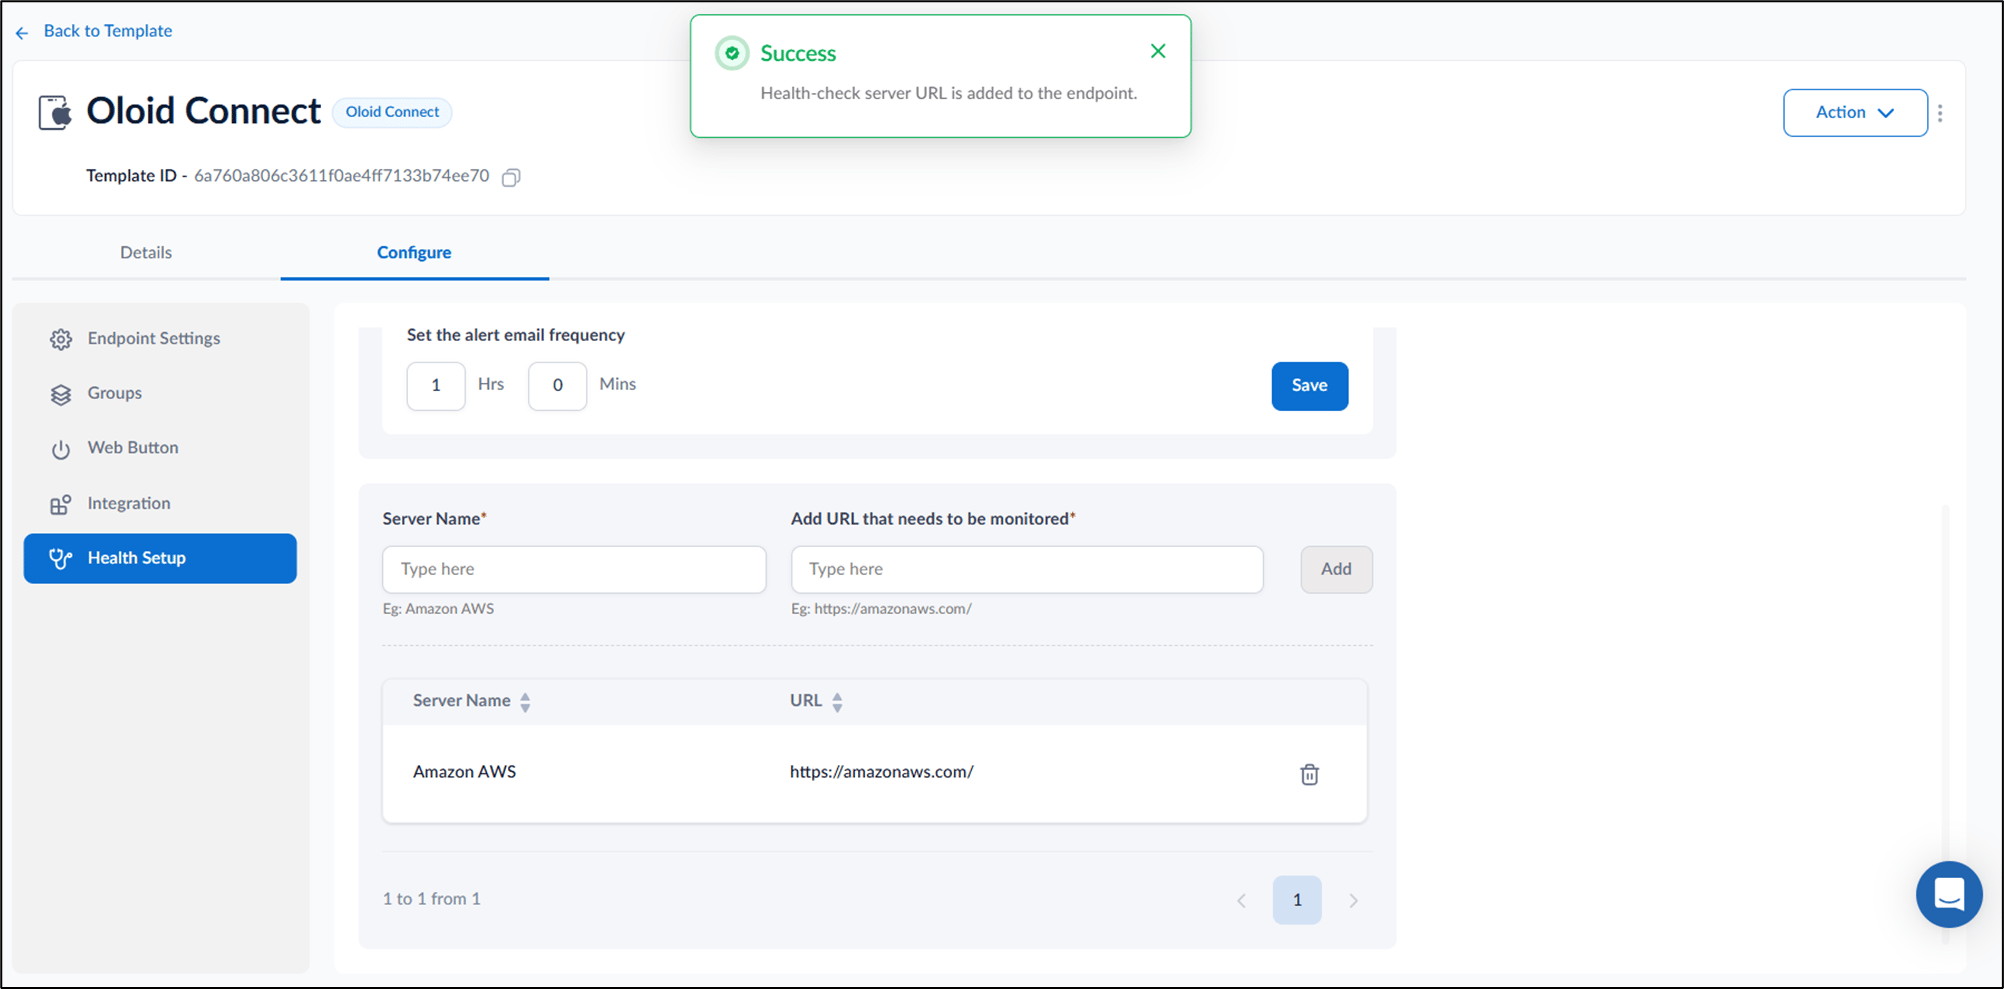The image size is (2004, 989).
Task: Open the three-dot more options menu
Action: 1940,113
